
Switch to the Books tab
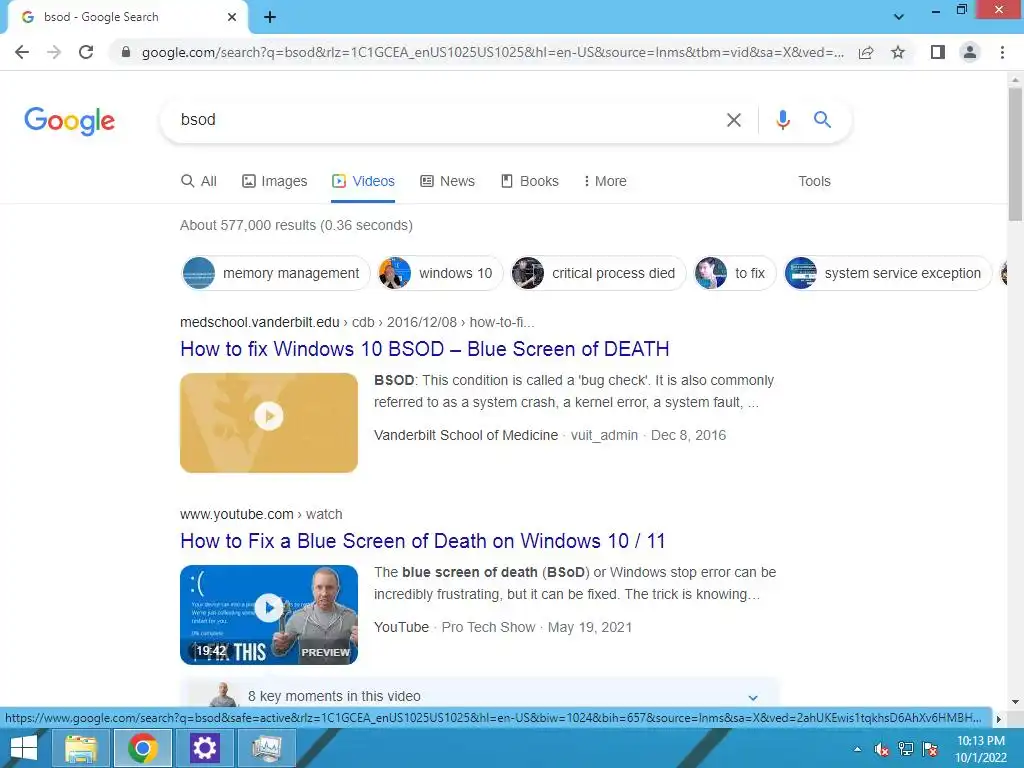530,181
